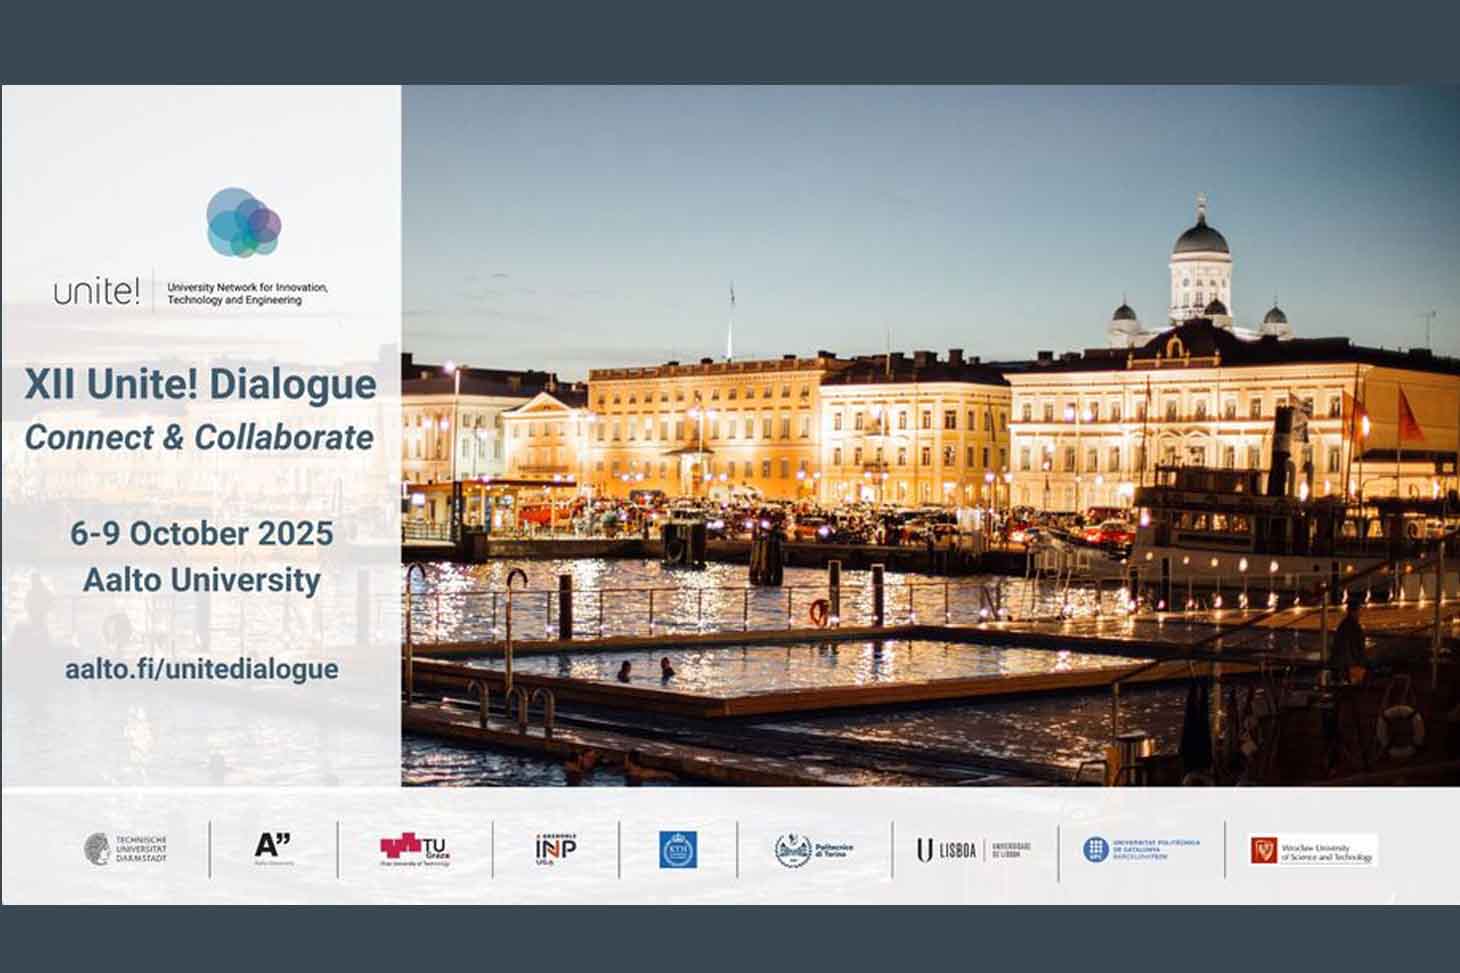Viewport: 1460px width, 973px height.
Task: Open the TU Graz logo
Action: point(415,850)
